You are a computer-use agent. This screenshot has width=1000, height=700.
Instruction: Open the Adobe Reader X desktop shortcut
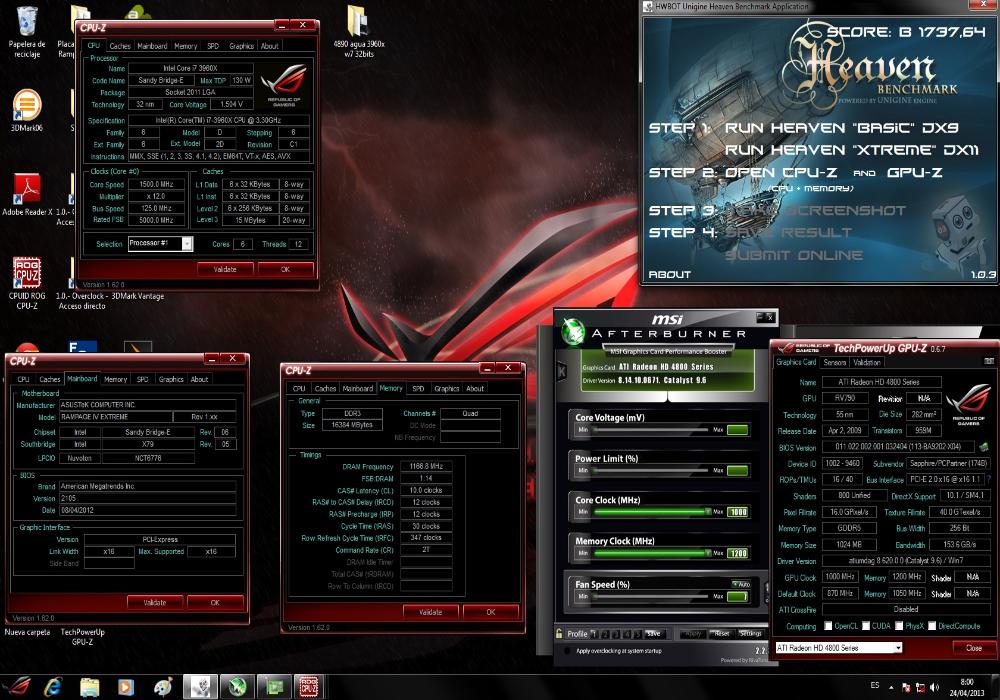click(x=27, y=194)
